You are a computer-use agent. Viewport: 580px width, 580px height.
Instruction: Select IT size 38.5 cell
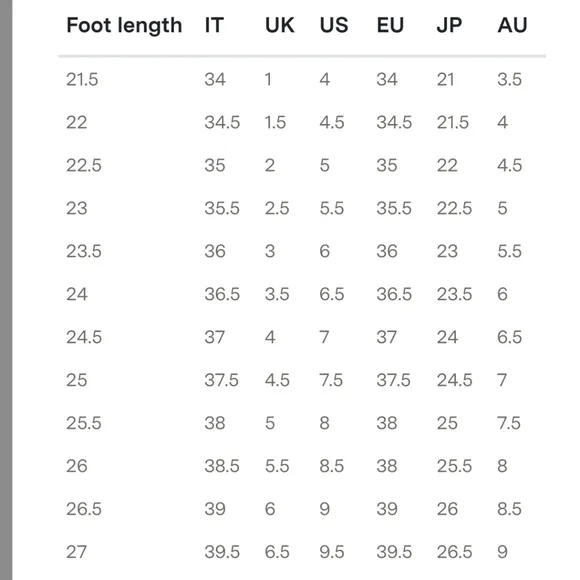pyautogui.click(x=222, y=466)
